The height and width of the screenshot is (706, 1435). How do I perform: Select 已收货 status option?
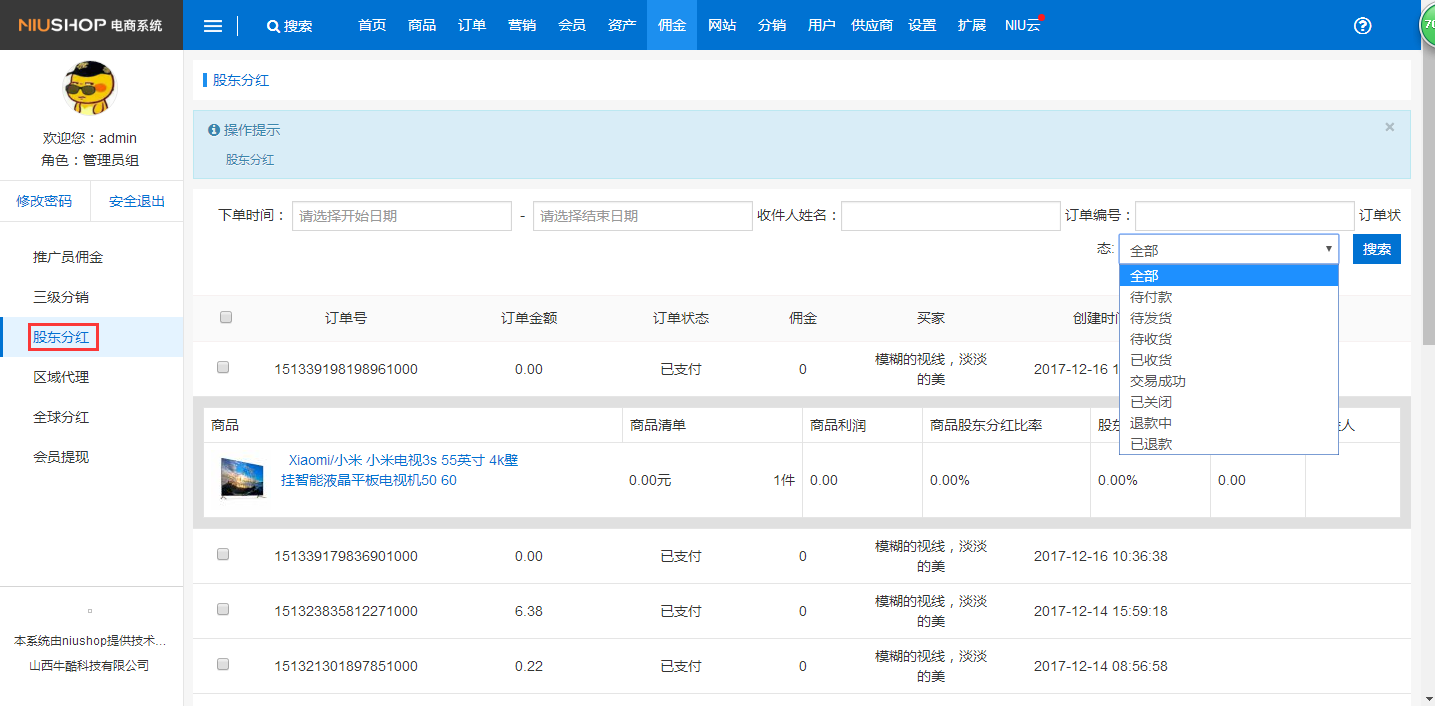click(x=1229, y=360)
